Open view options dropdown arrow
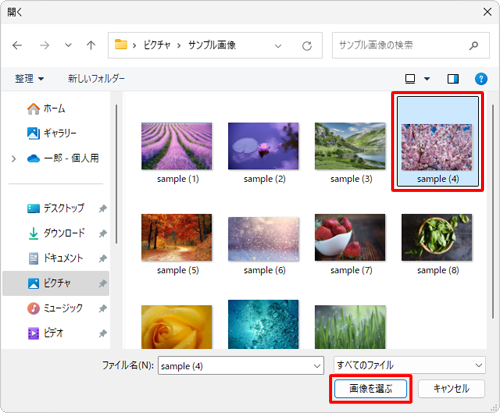The image size is (500, 413). pos(427,79)
